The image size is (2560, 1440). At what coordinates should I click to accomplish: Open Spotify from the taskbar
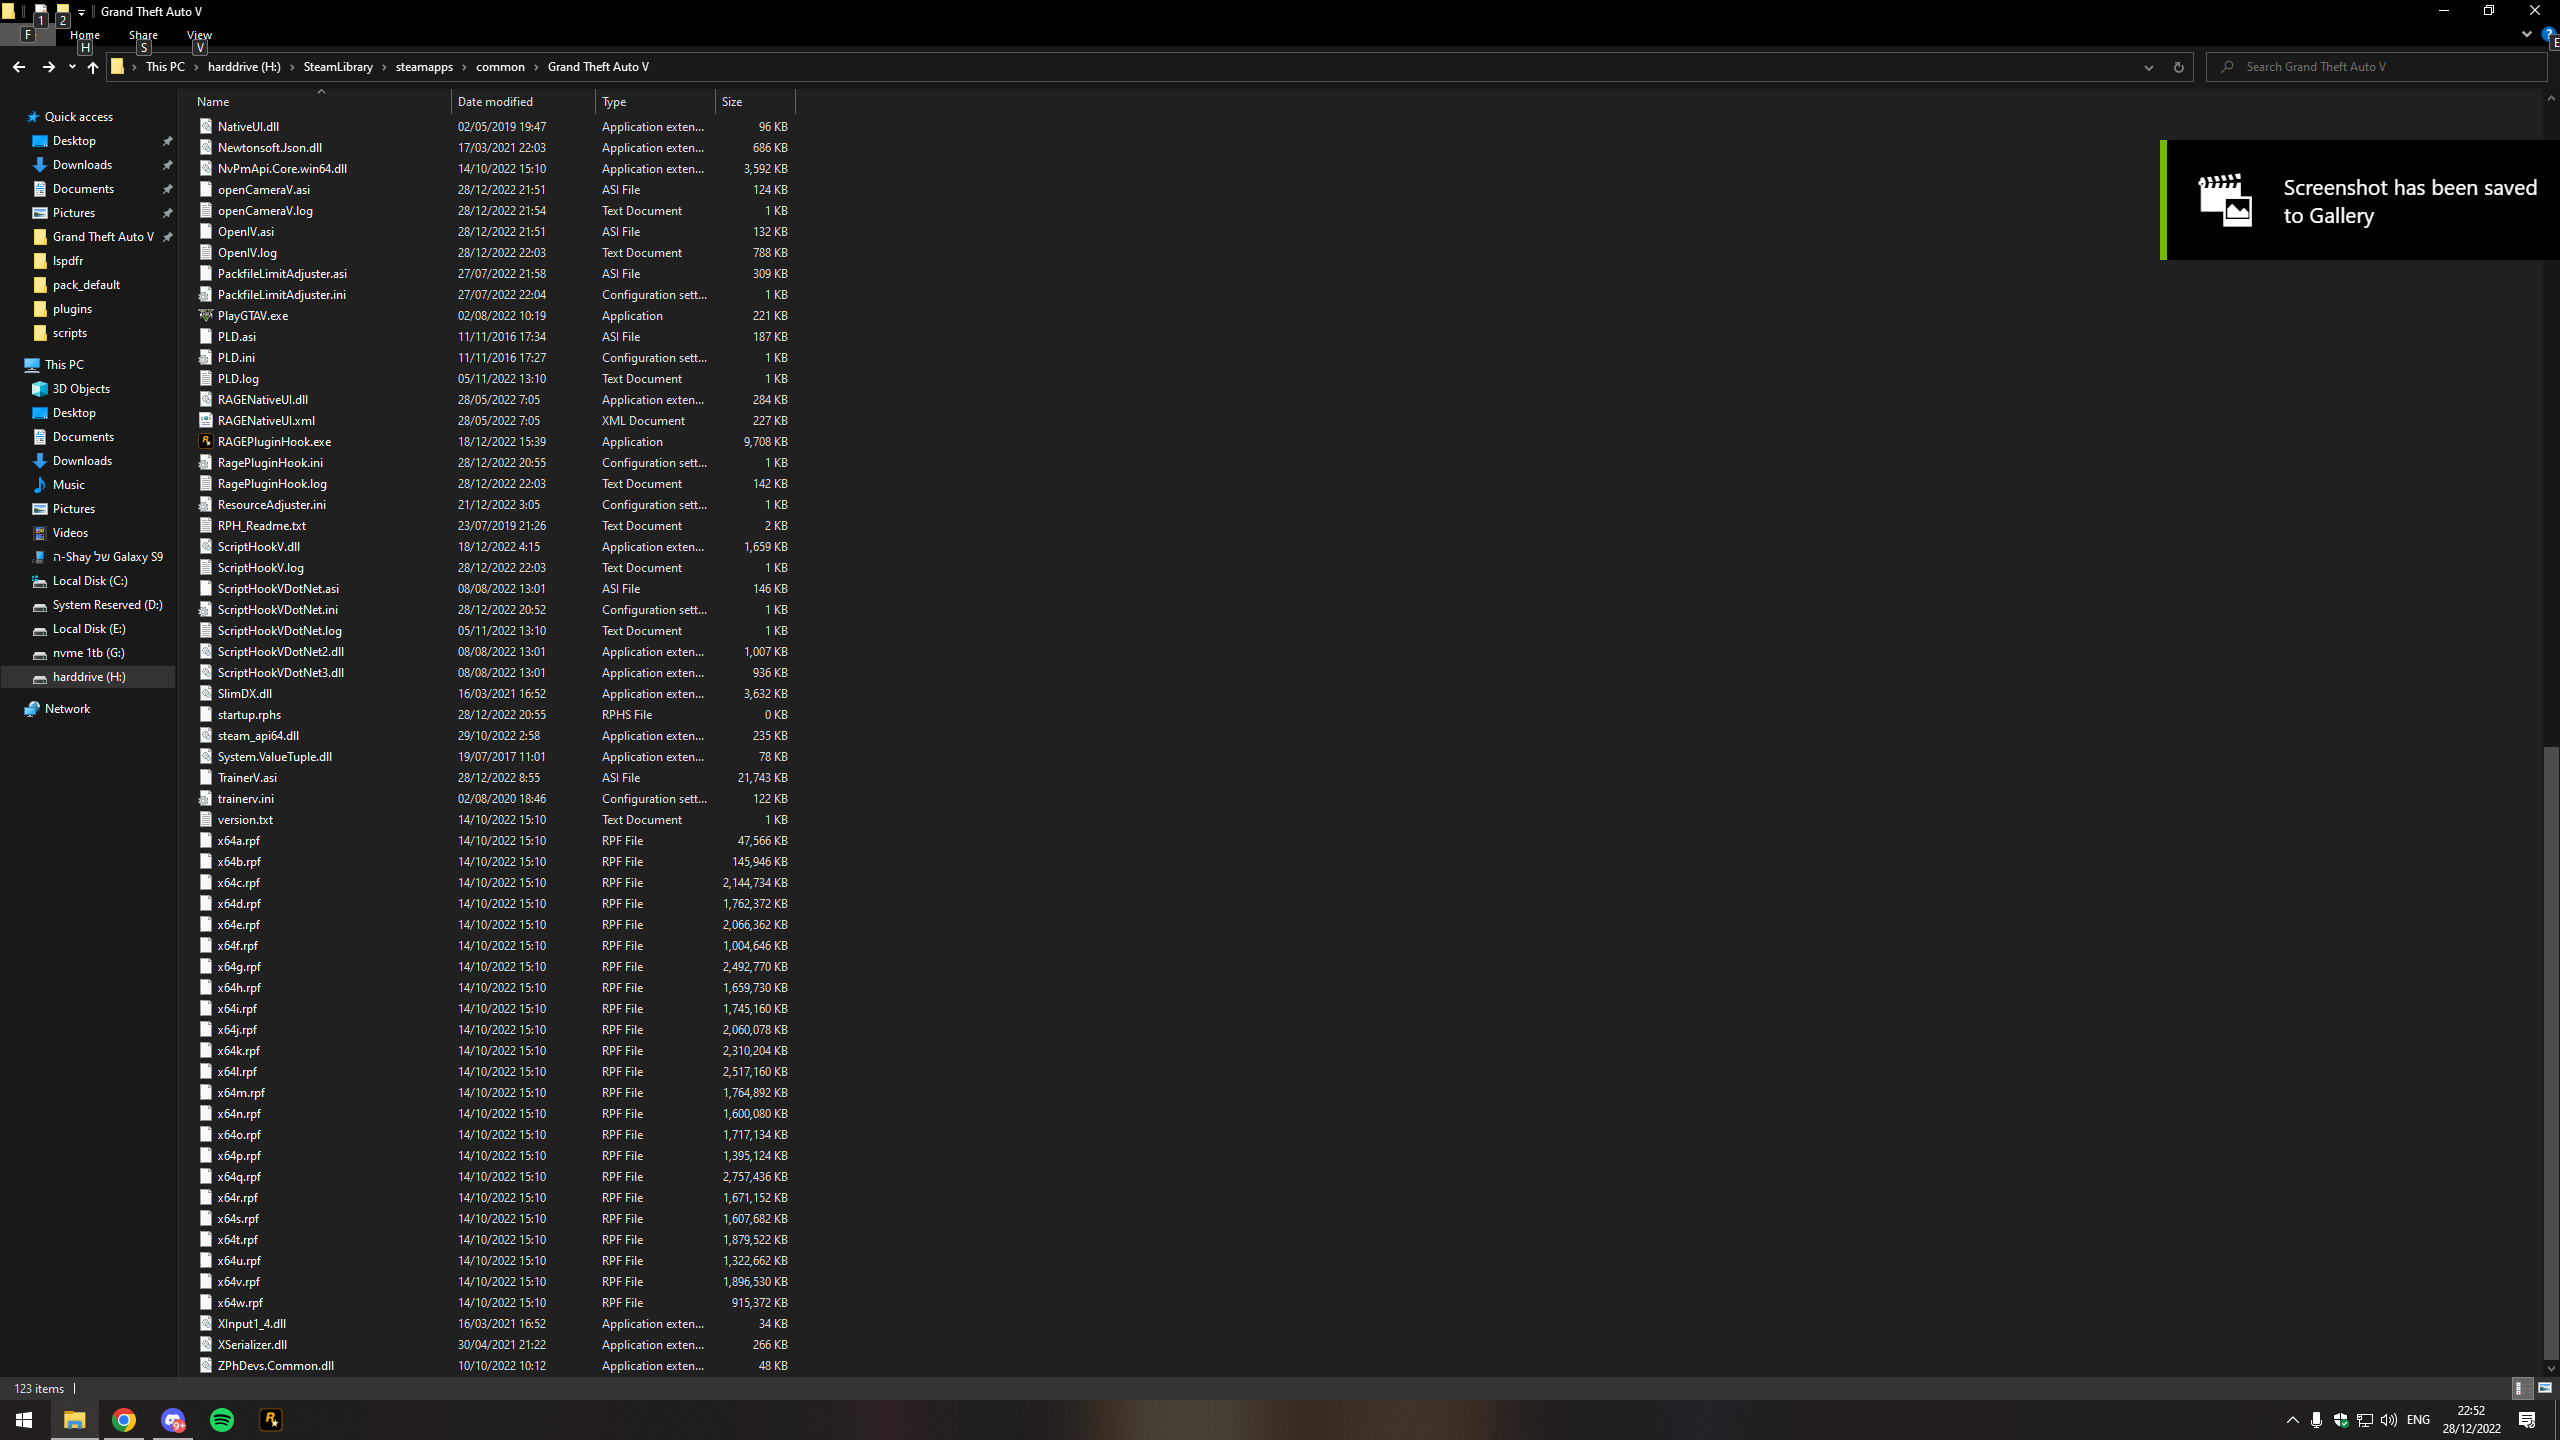(x=222, y=1420)
